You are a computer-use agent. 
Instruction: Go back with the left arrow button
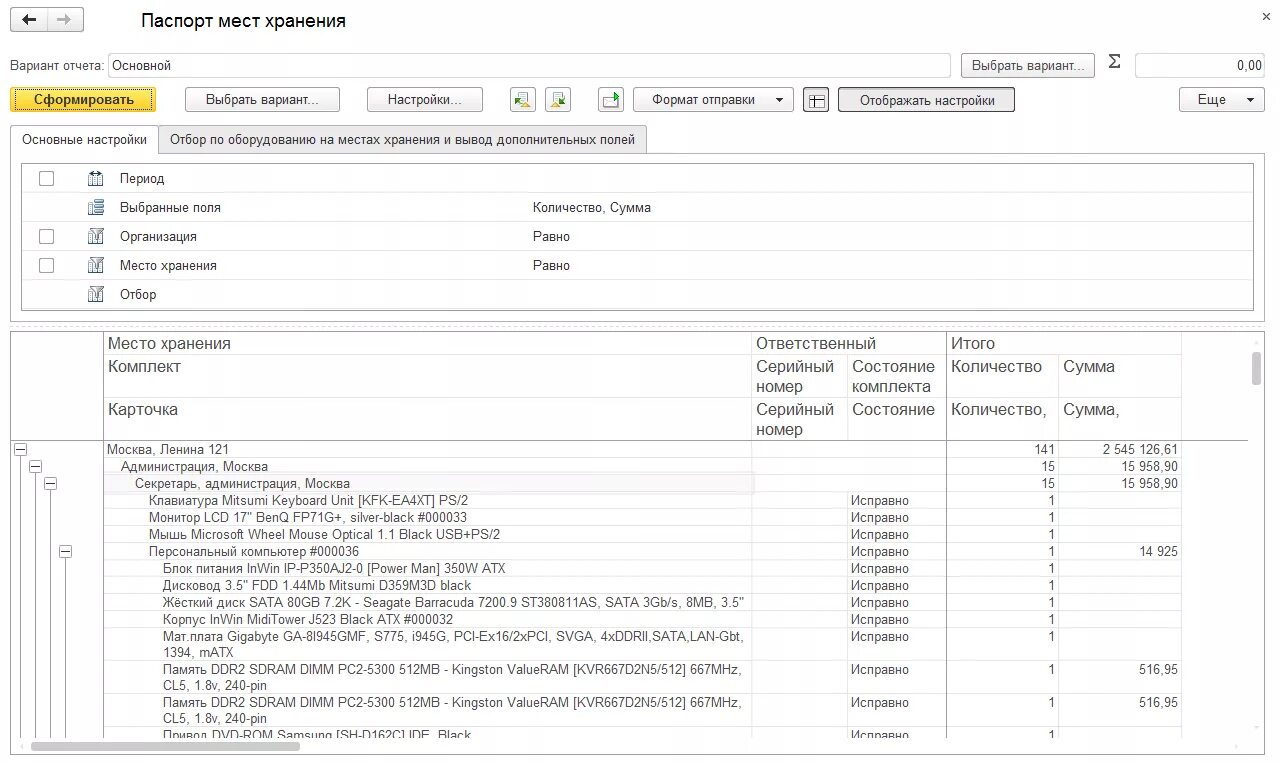pos(29,20)
